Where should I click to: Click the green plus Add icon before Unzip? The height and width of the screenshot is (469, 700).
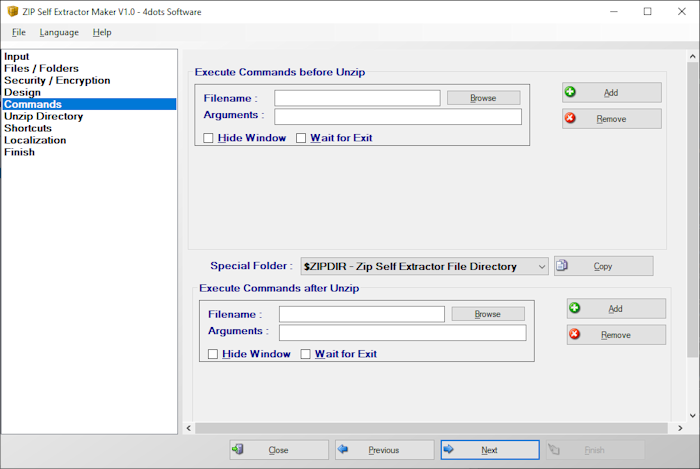[x=571, y=93]
